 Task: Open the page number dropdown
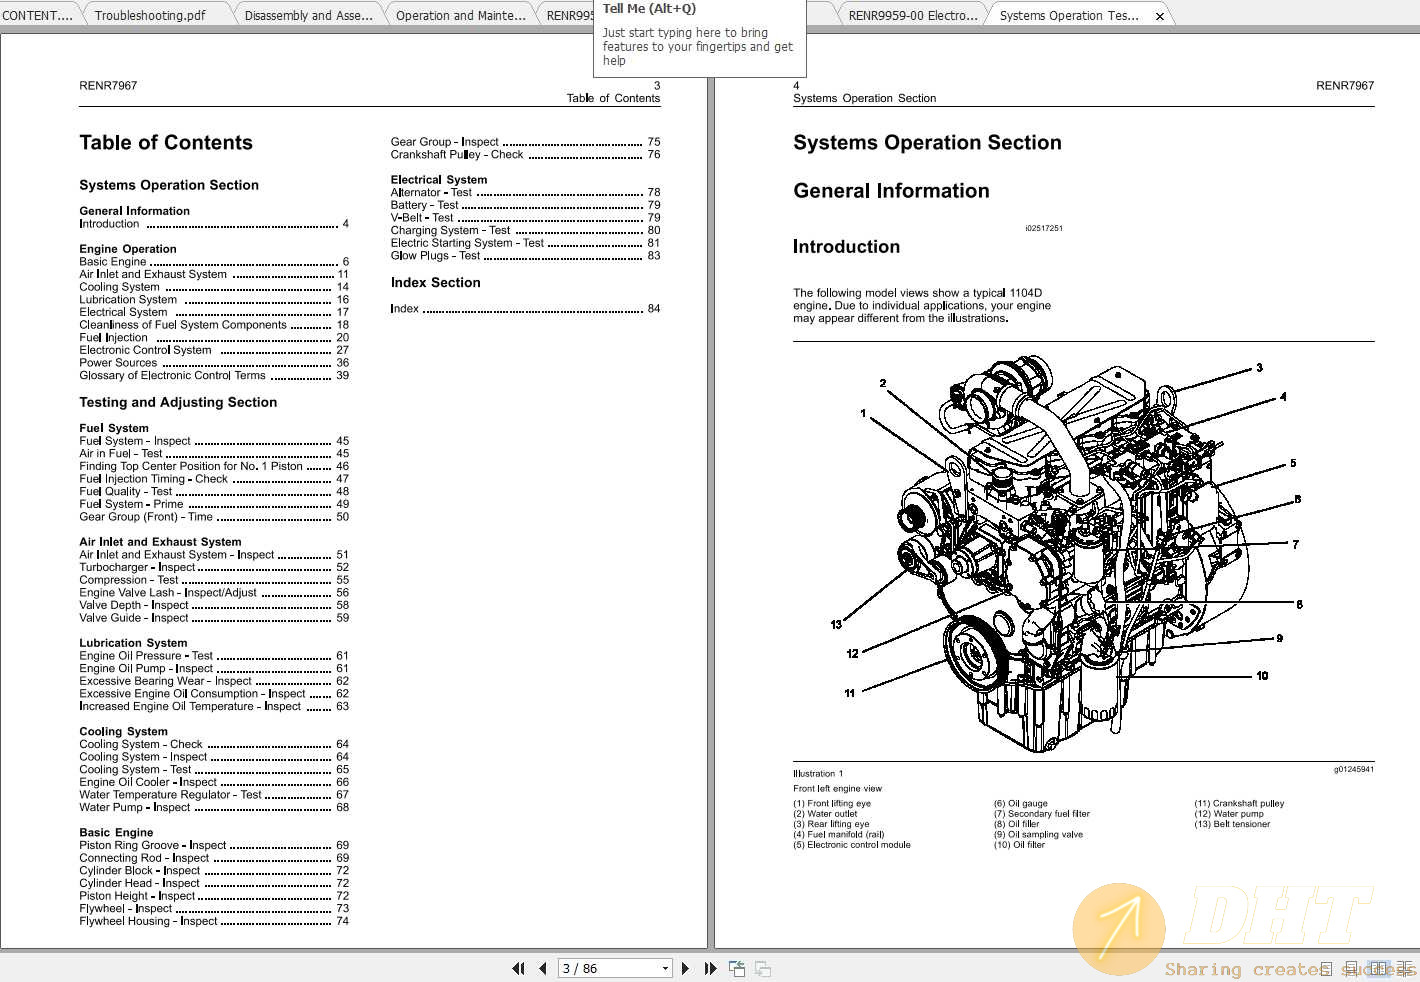pos(664,968)
